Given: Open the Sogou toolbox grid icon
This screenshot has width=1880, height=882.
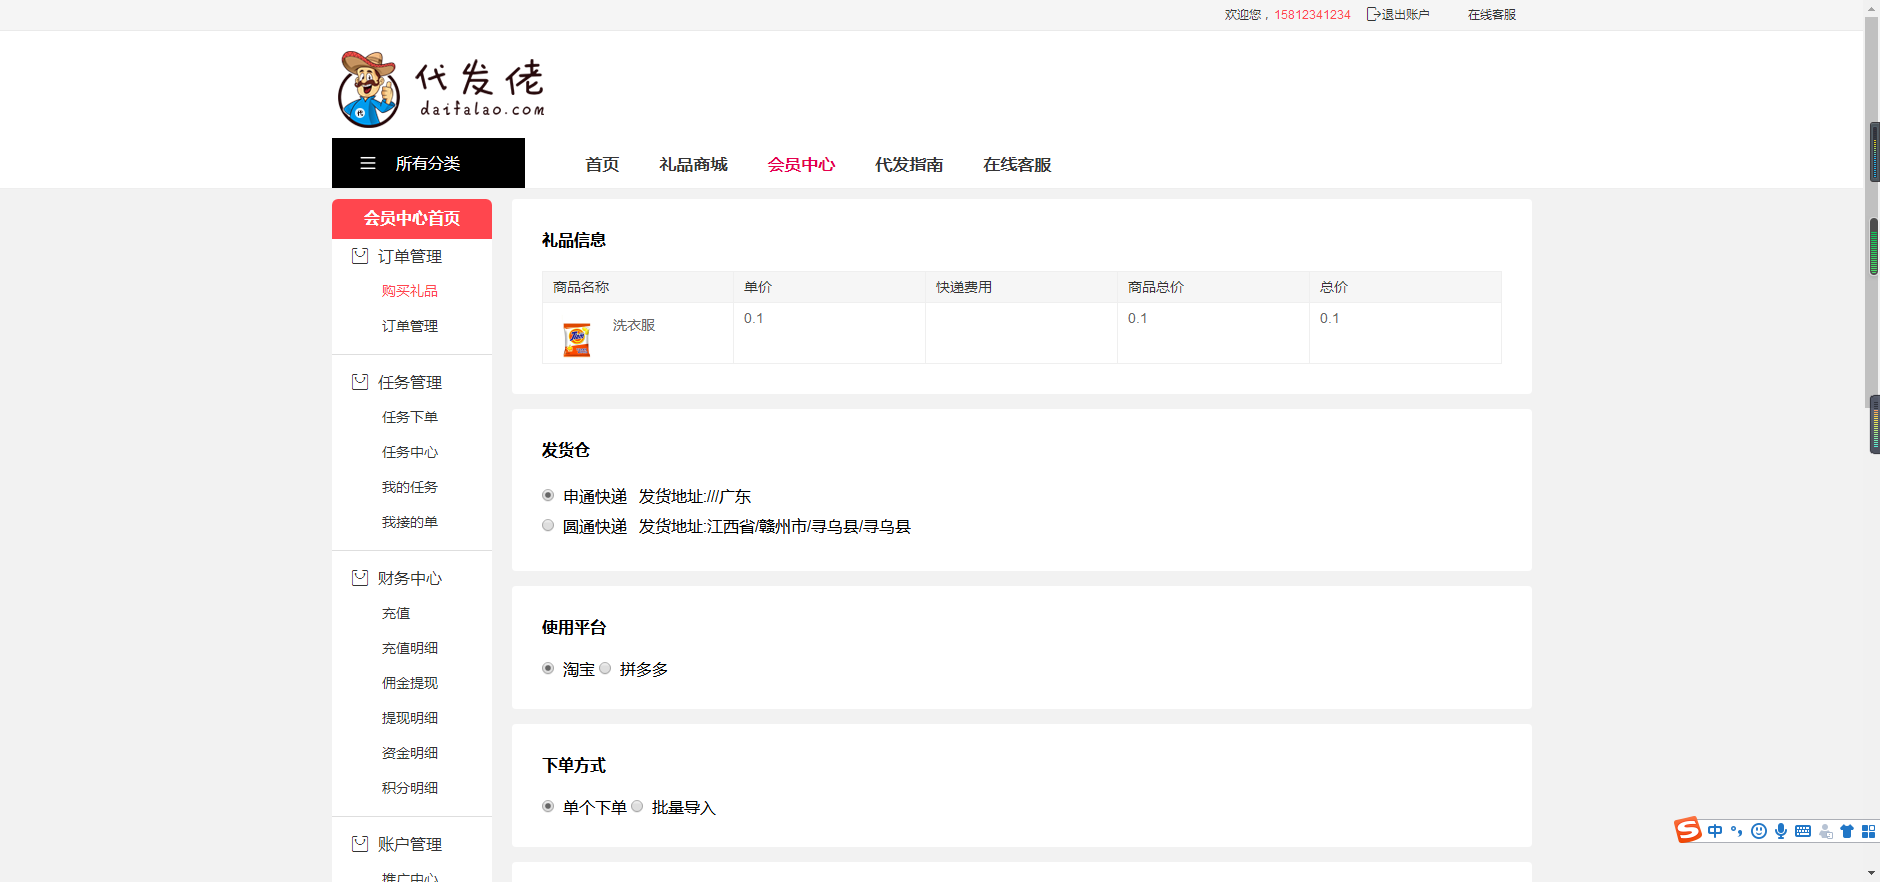Looking at the screenshot, I should pos(1868,831).
